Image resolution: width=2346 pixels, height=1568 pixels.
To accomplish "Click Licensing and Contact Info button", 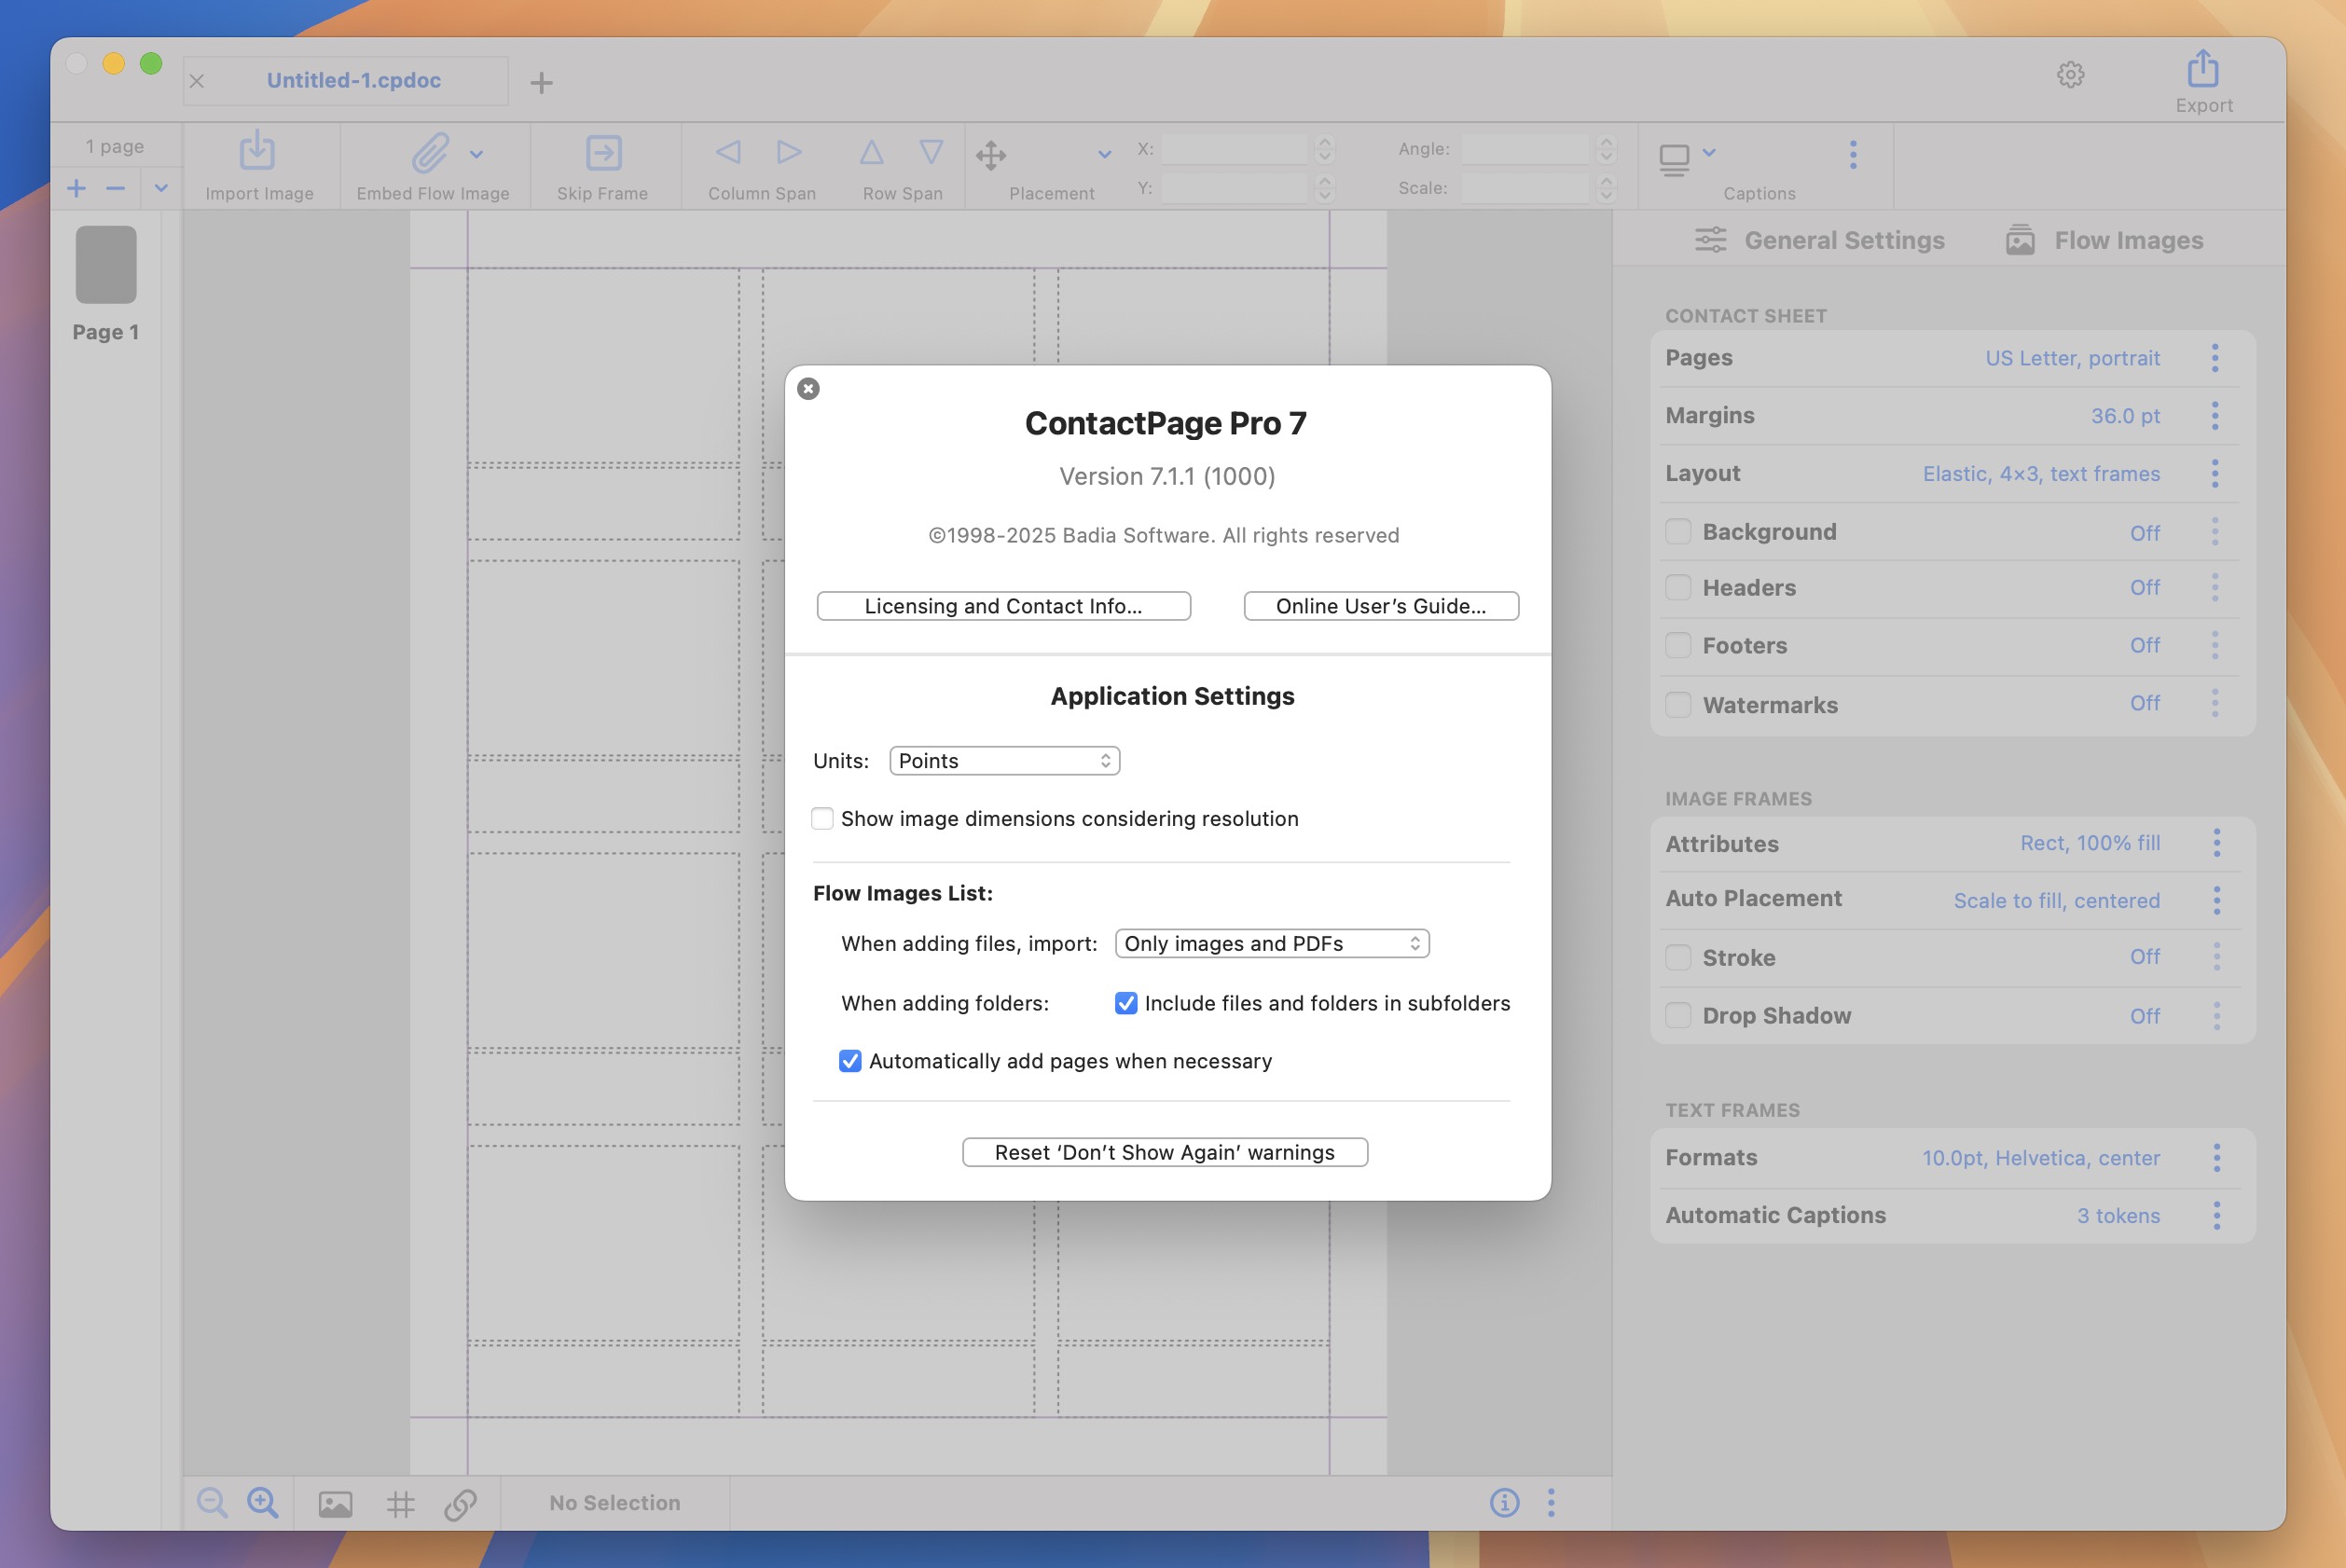I will coord(1003,606).
